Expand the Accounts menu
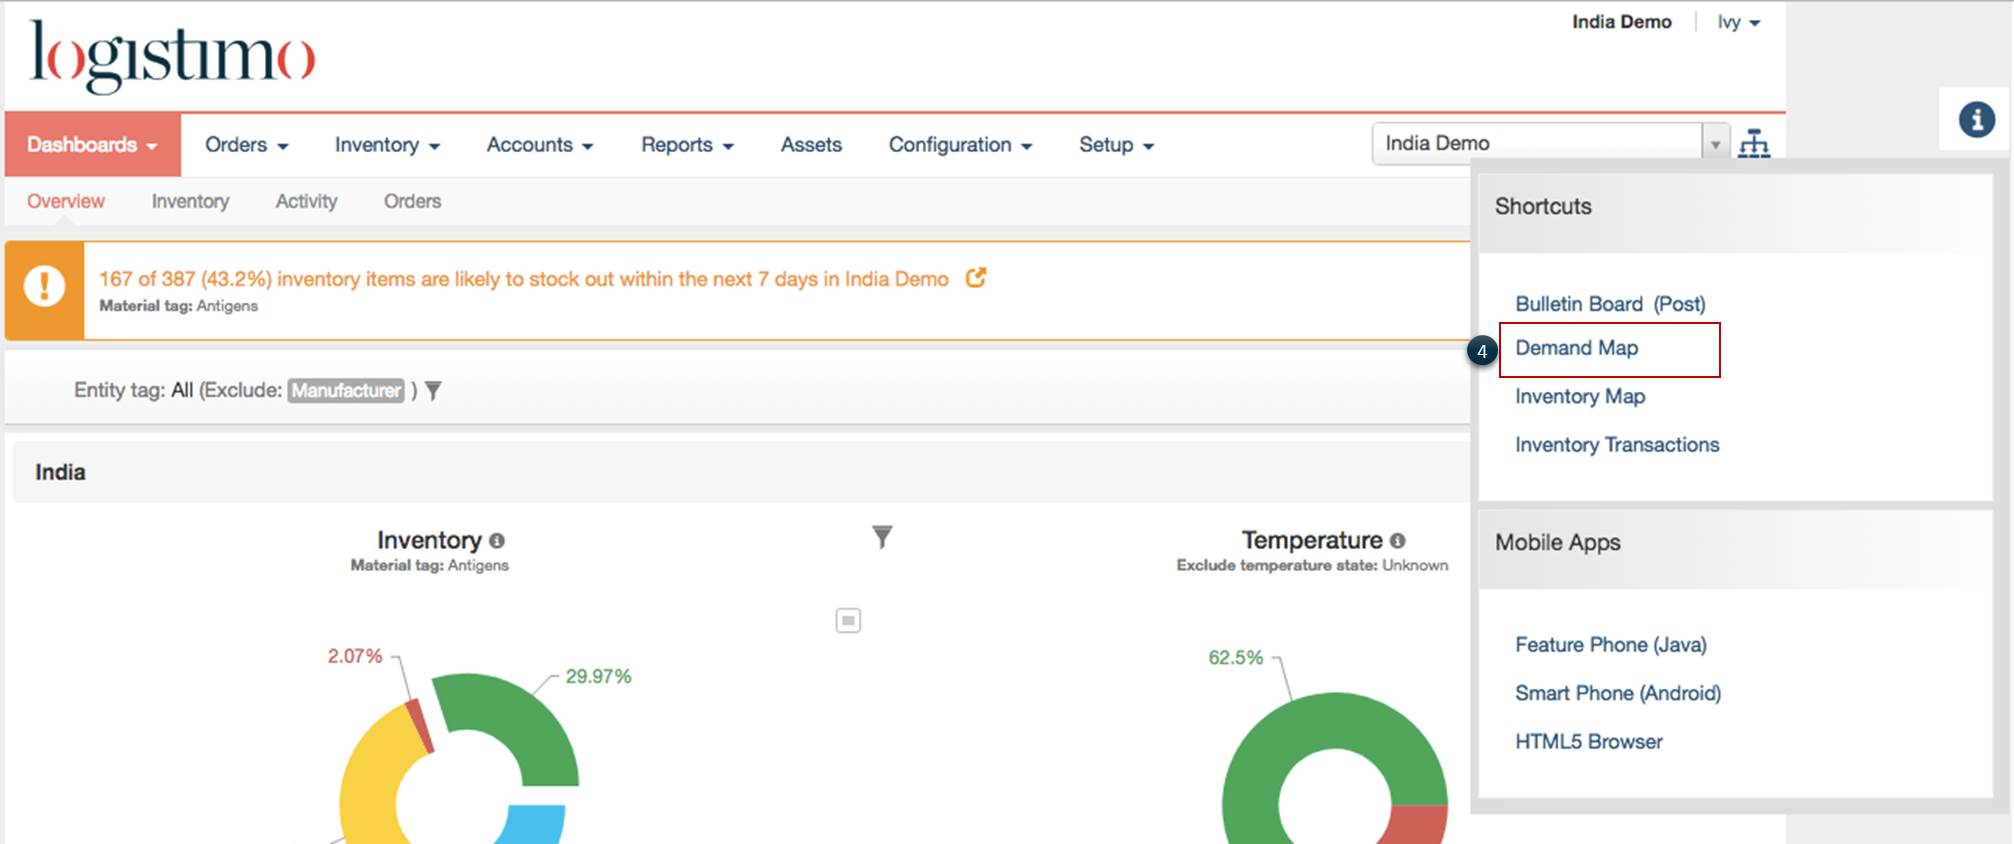2014x844 pixels. point(540,145)
